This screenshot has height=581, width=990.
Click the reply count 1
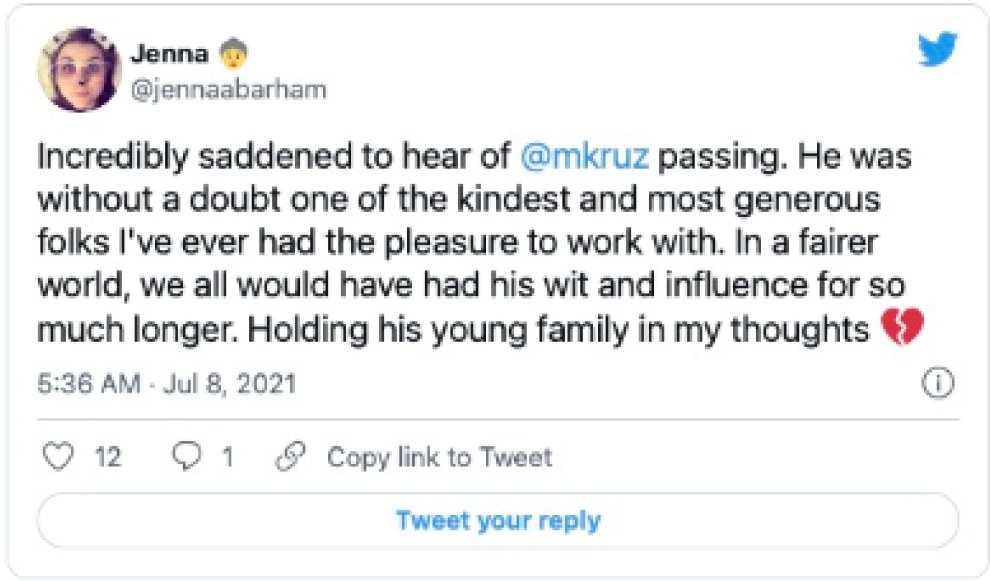(x=227, y=458)
